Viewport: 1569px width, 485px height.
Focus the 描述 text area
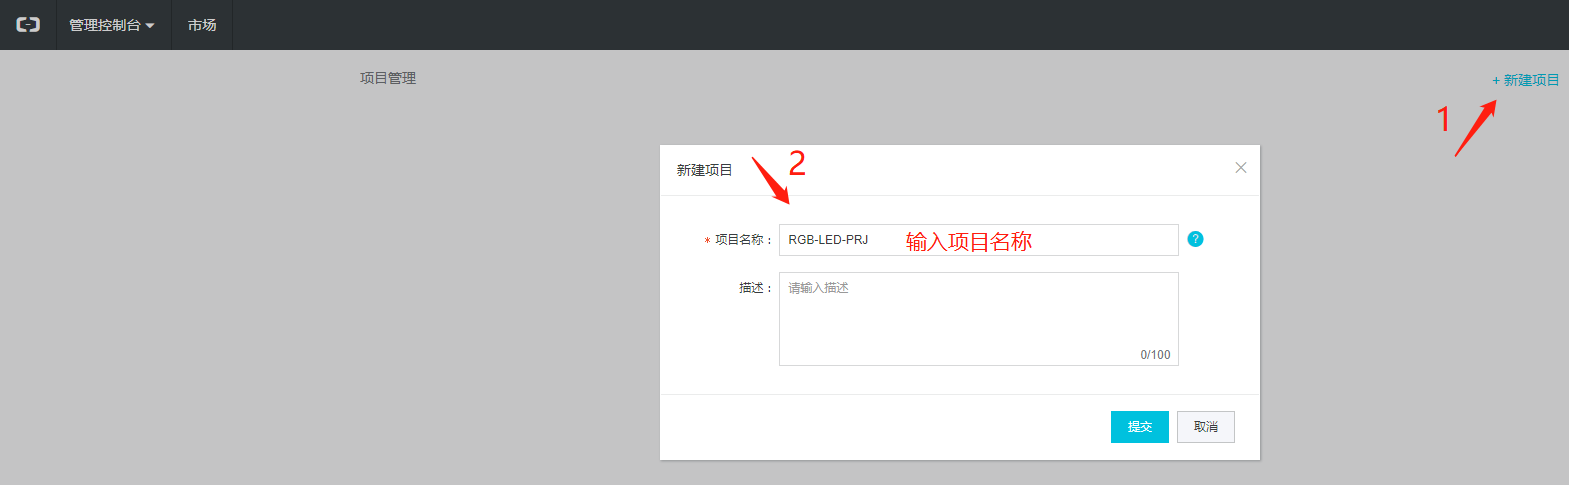point(978,318)
